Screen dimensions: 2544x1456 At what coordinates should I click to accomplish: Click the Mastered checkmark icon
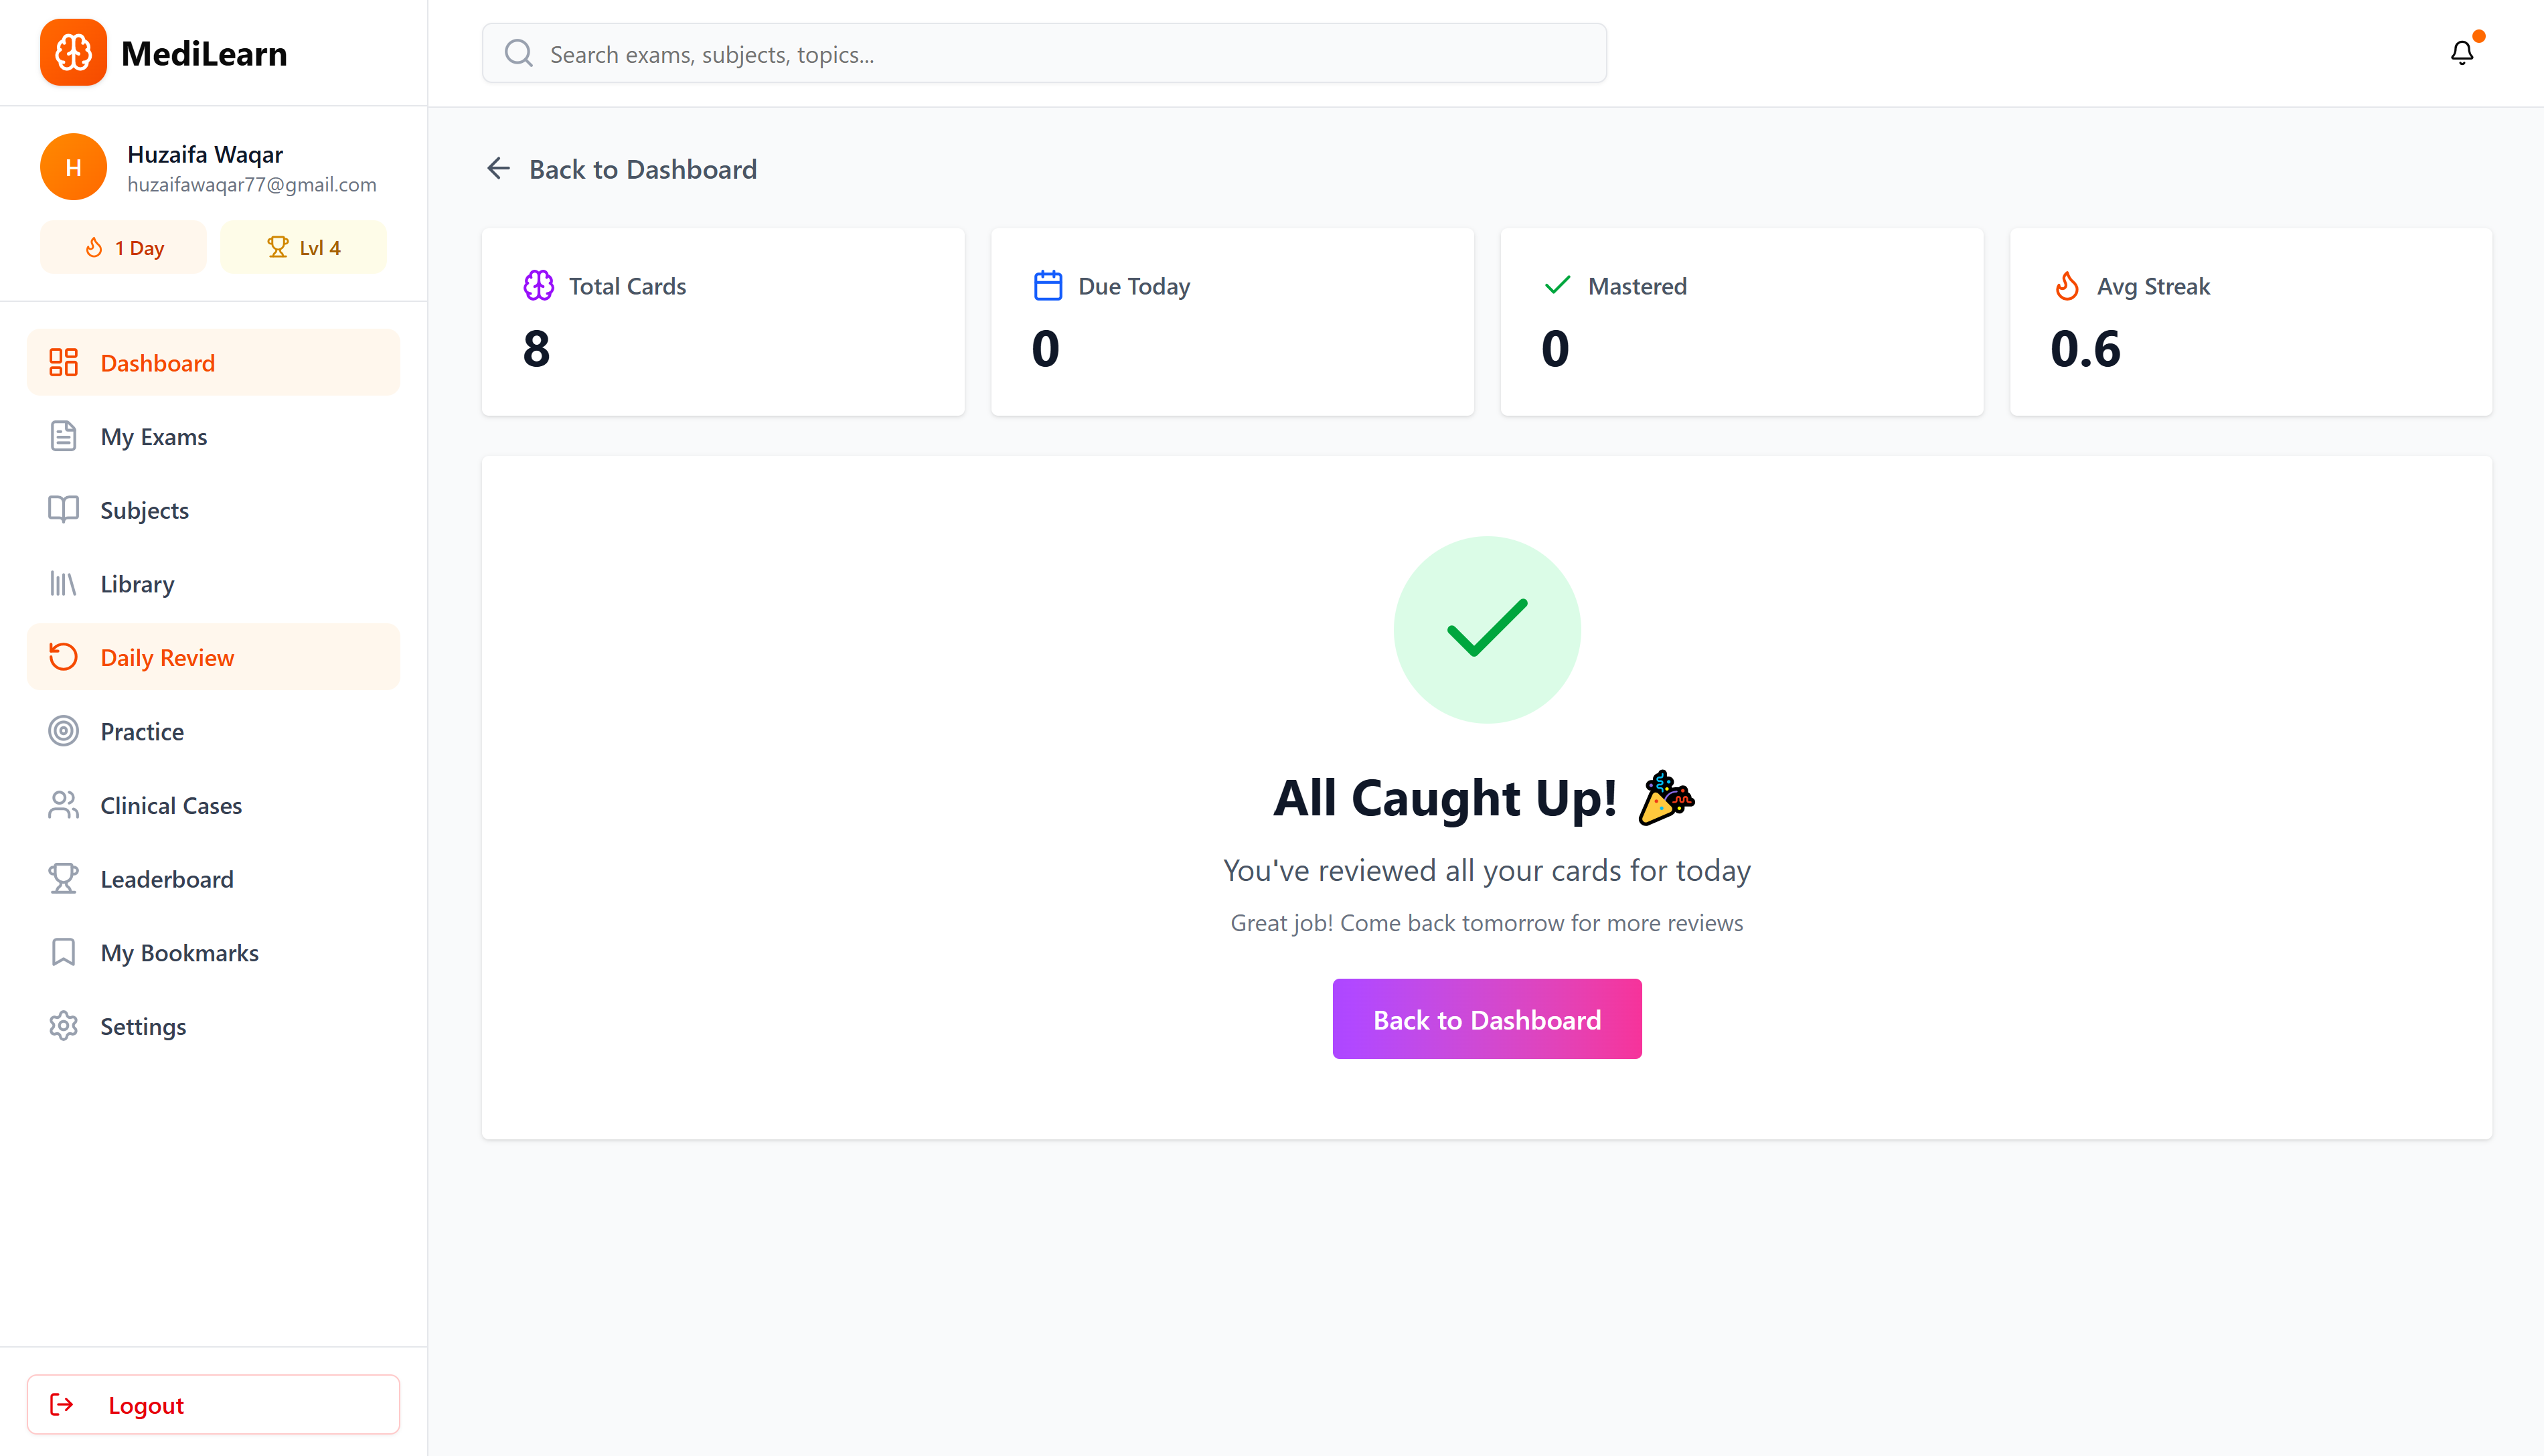1556,285
